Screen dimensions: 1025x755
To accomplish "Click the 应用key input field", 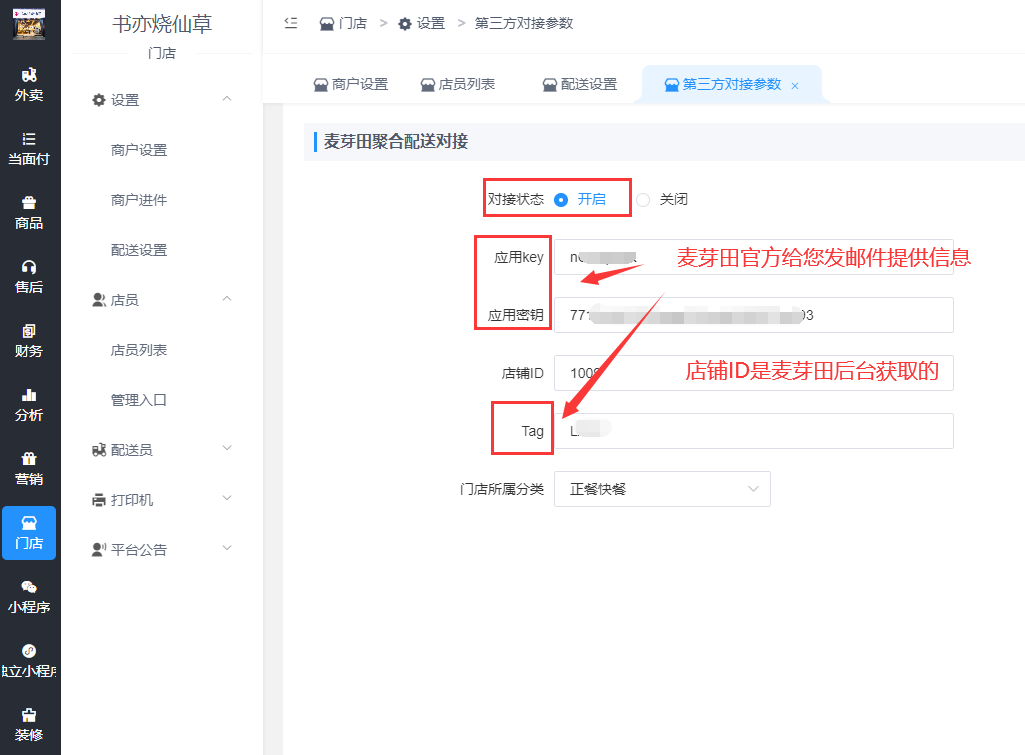I will tap(754, 257).
